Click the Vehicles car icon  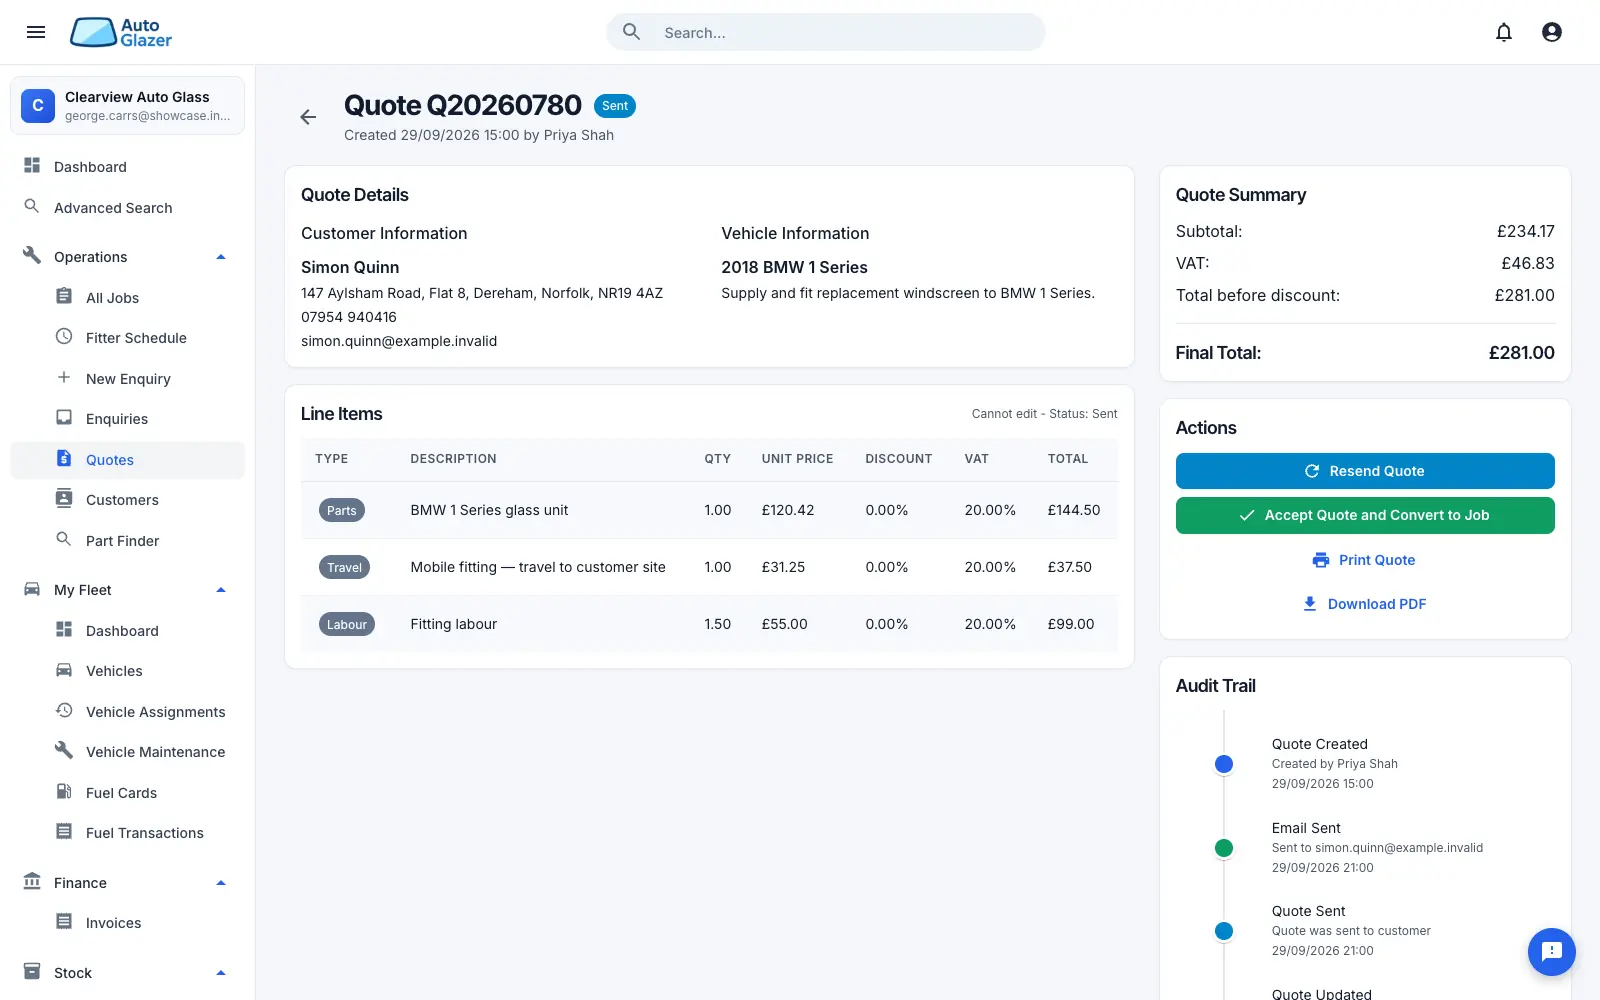(x=64, y=670)
